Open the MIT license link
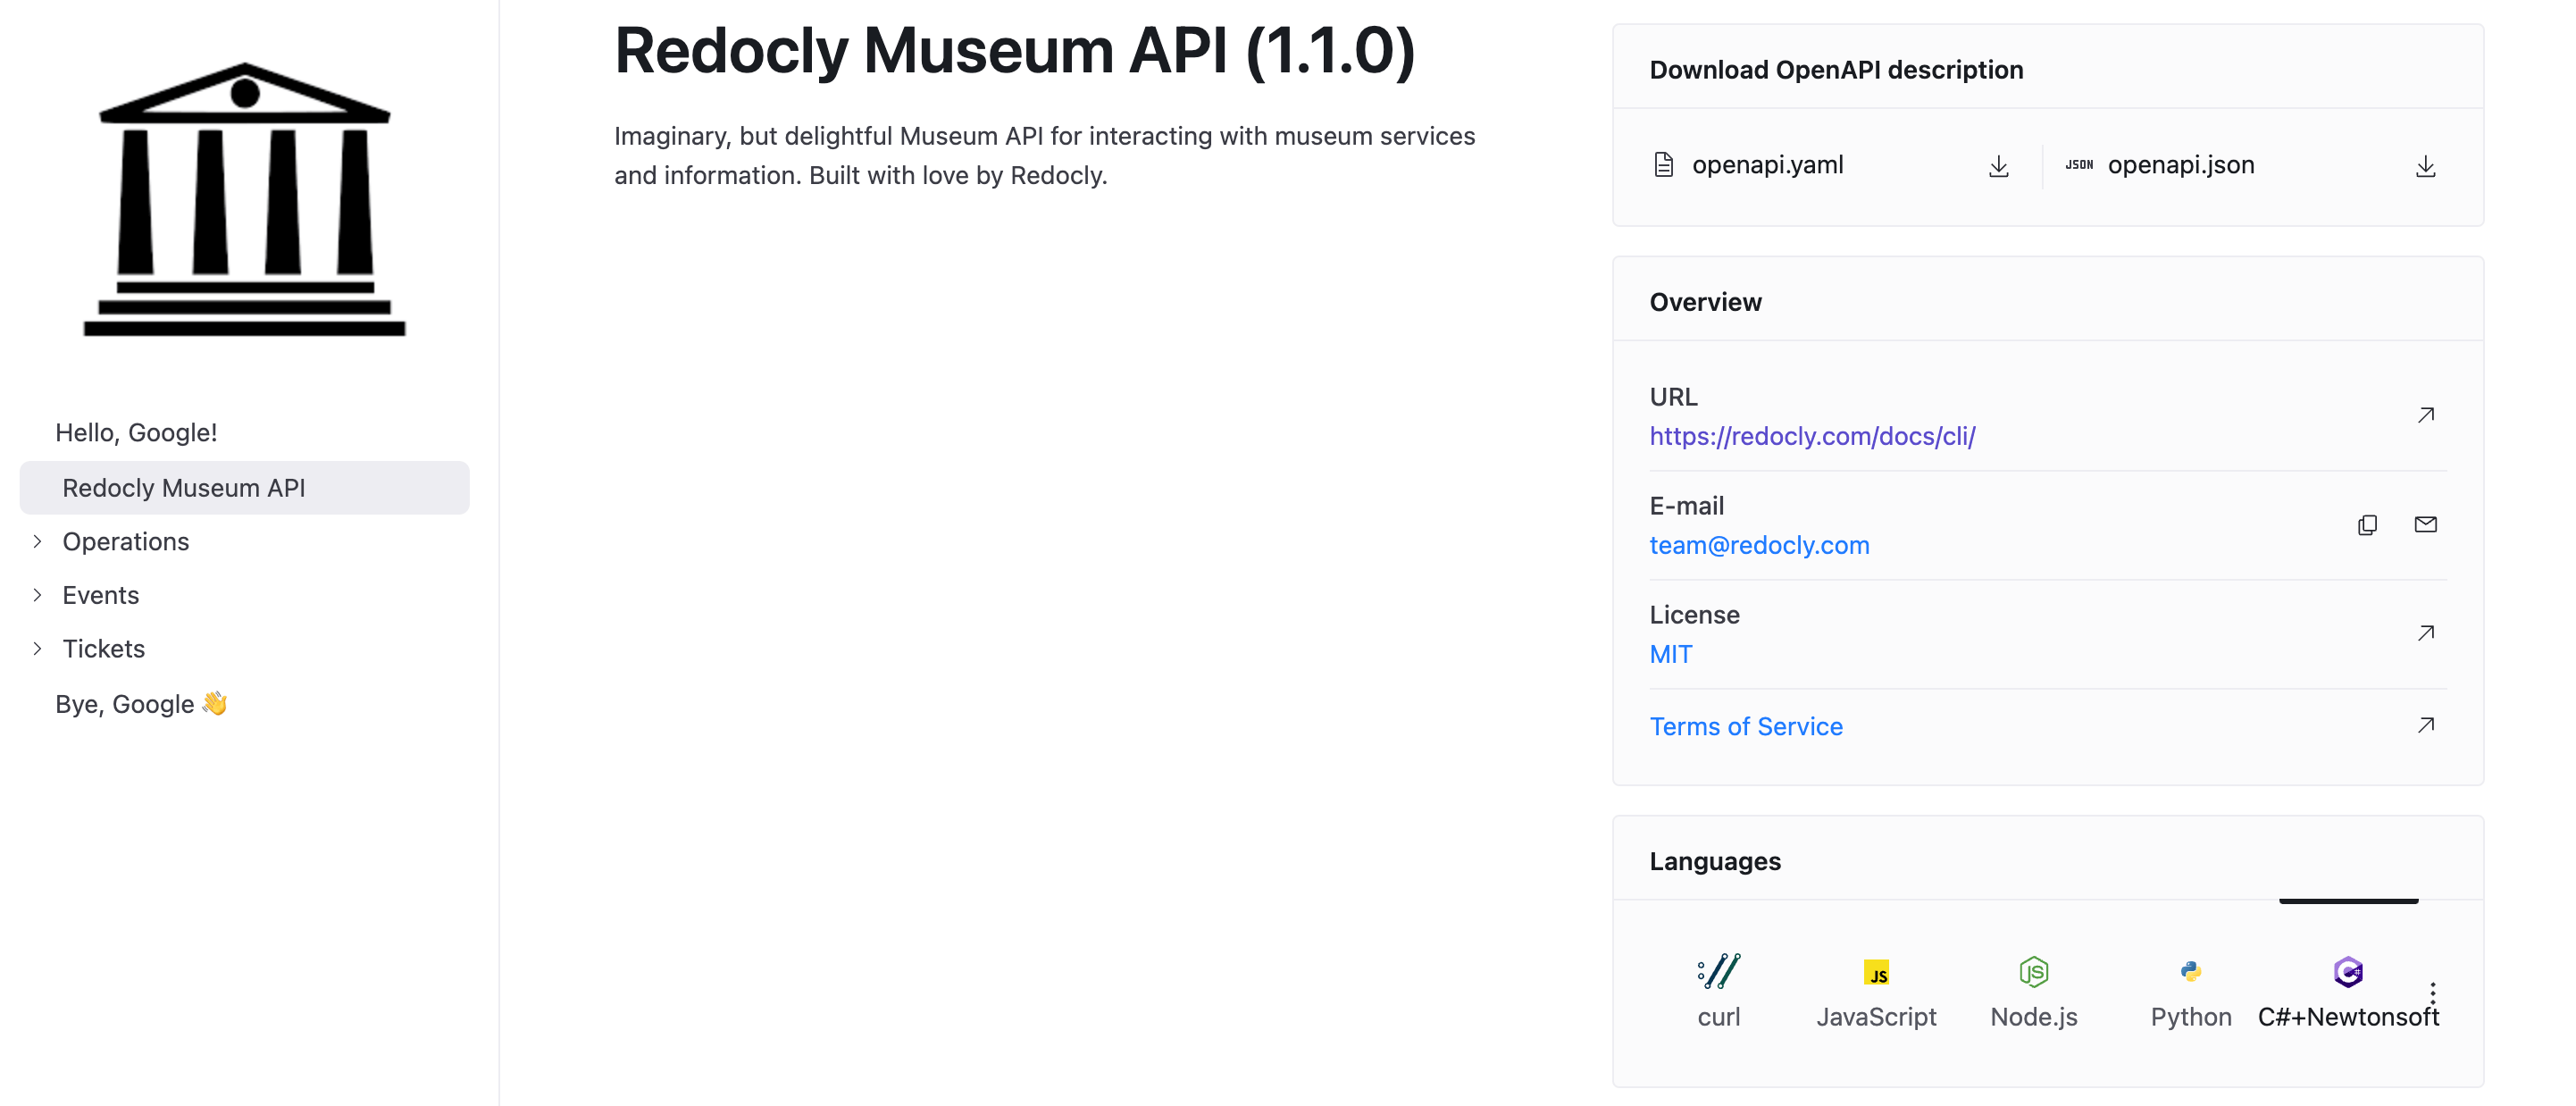Viewport: 2576px width, 1106px height. click(1671, 654)
